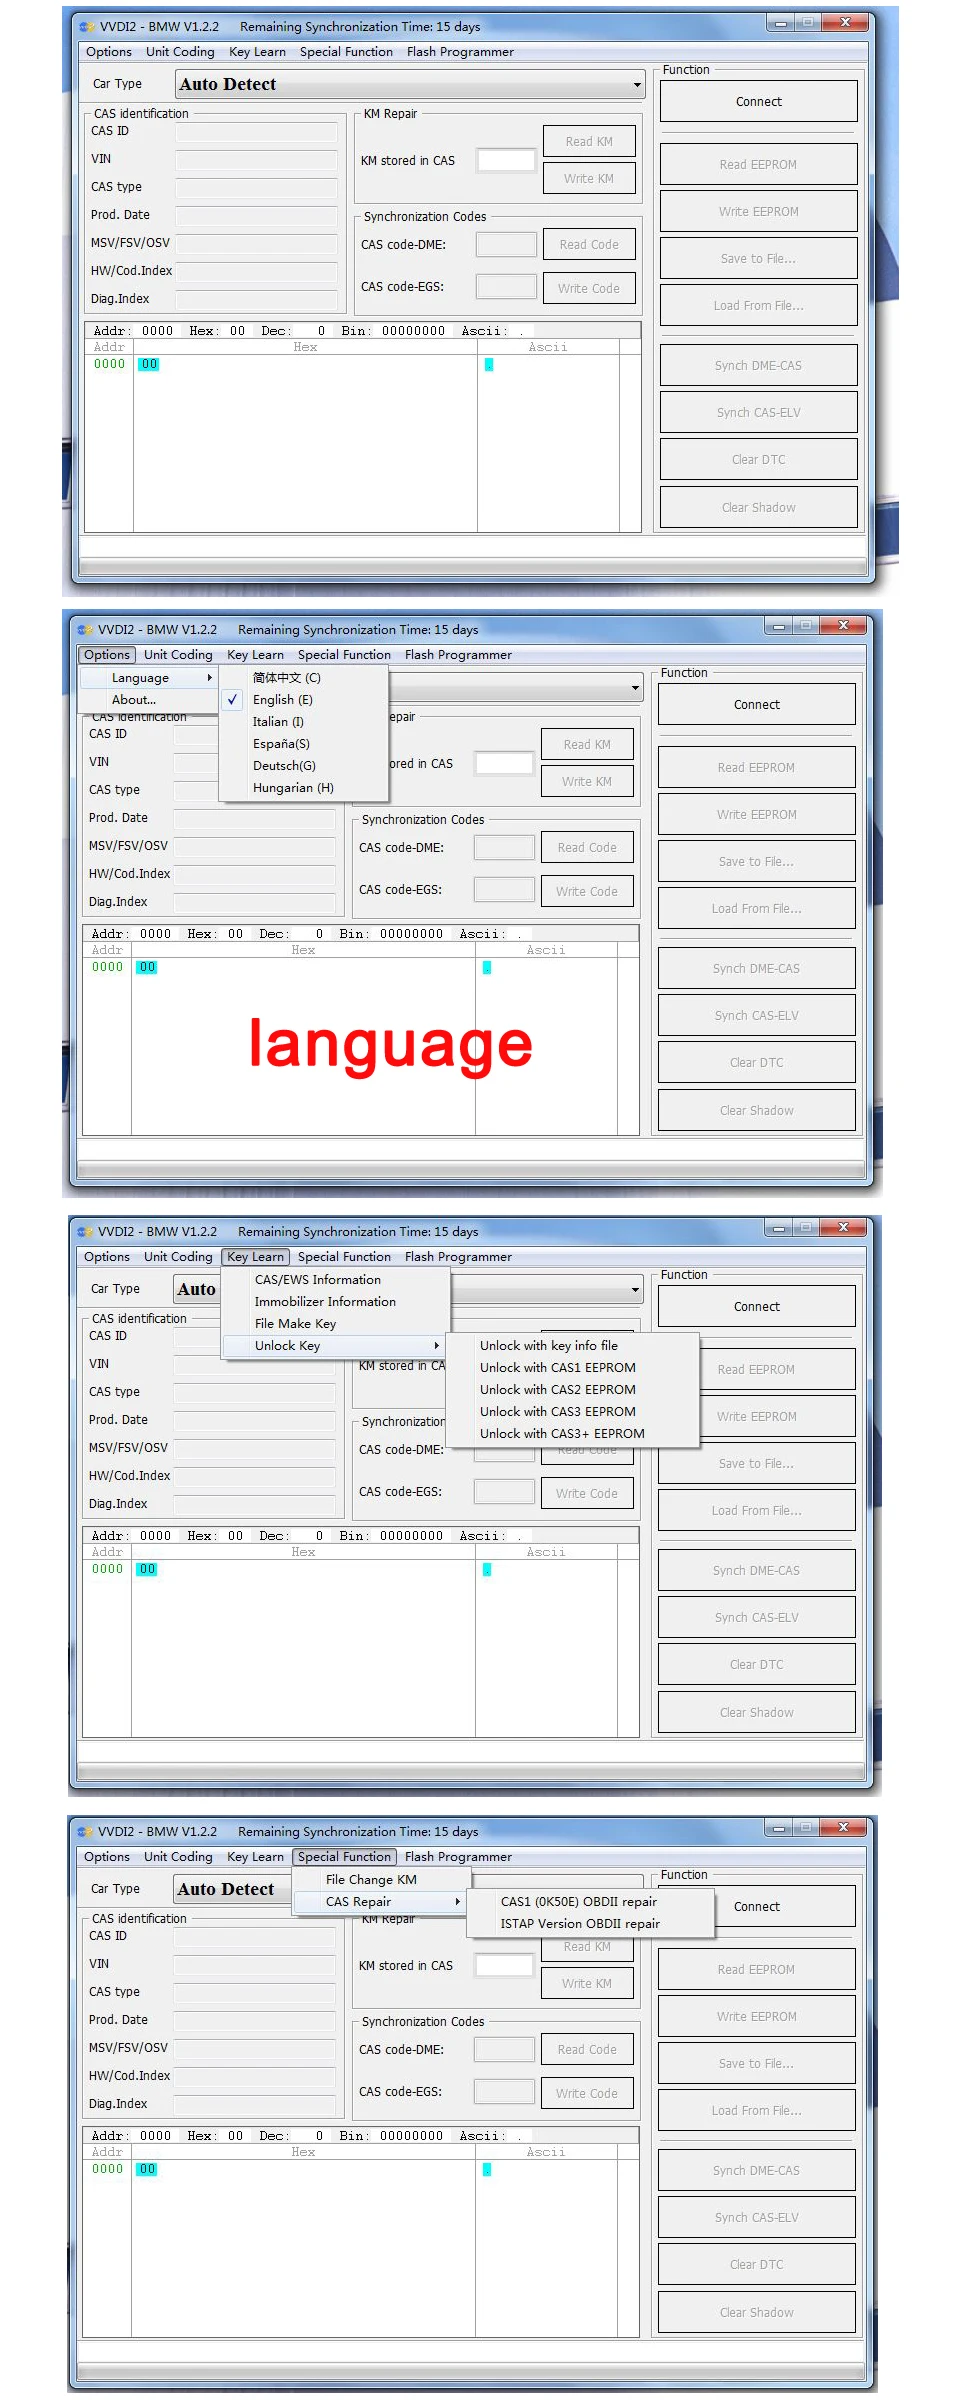Image resolution: width=960 pixels, height=2400 pixels.
Task: Click KM stored in CAS field in the window with the CAS Repair submenu
Action: pos(504,1966)
